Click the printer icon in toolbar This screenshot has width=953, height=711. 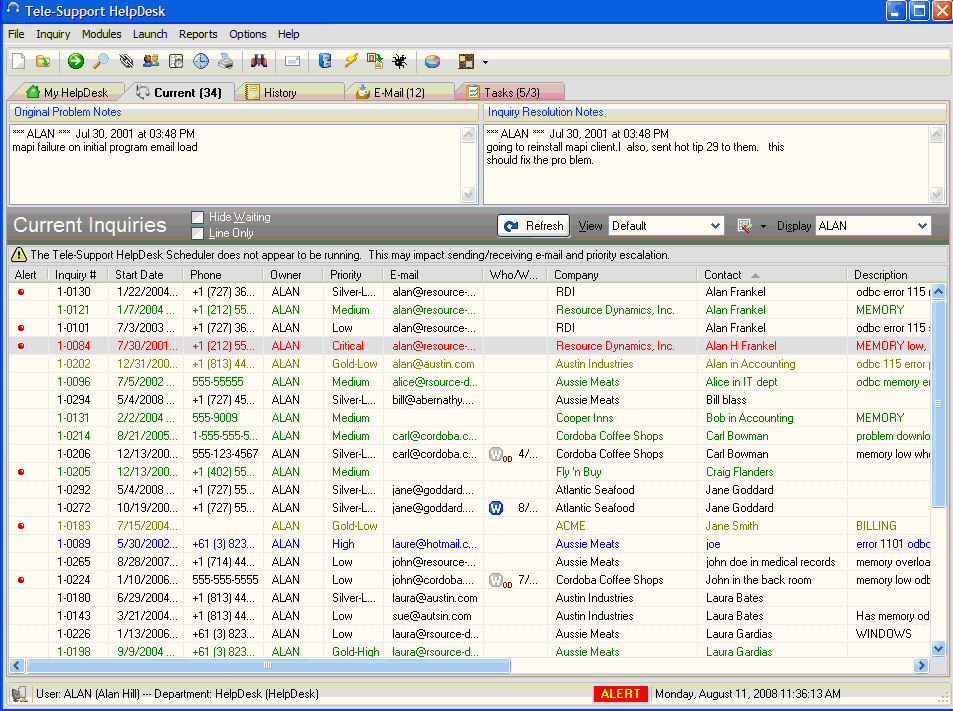[x=226, y=61]
